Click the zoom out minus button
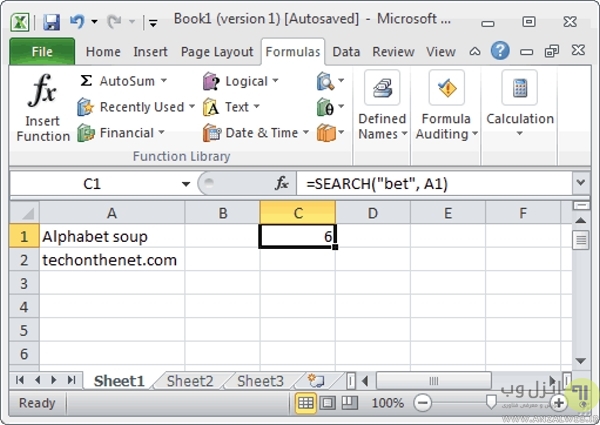The image size is (600, 425). tap(423, 402)
